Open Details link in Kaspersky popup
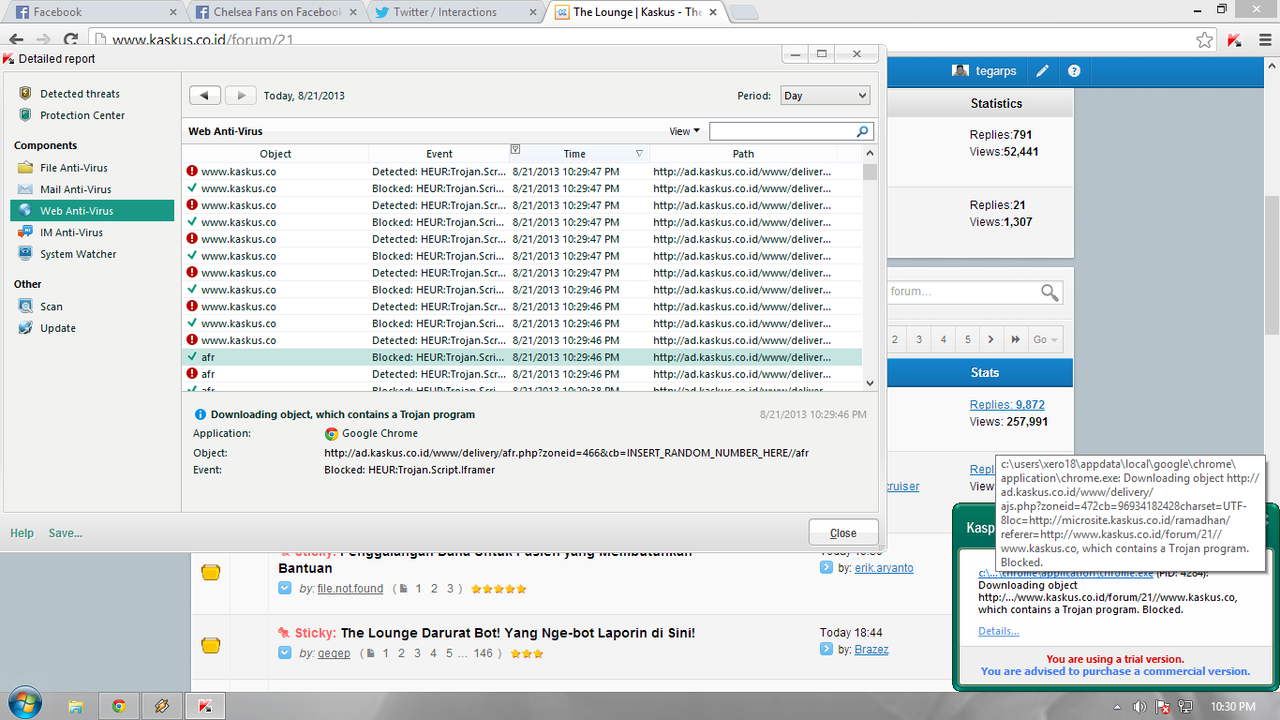 click(x=998, y=631)
